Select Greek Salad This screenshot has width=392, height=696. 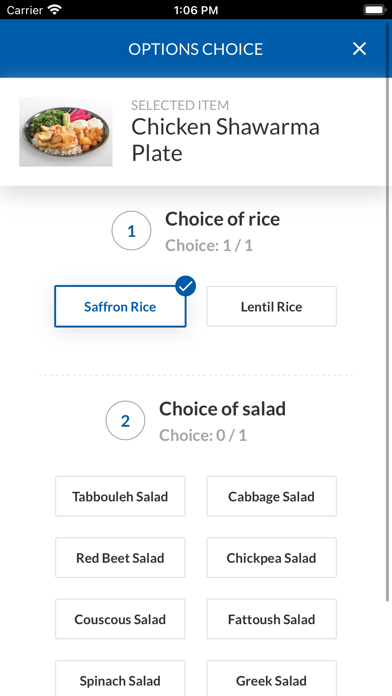point(271,678)
